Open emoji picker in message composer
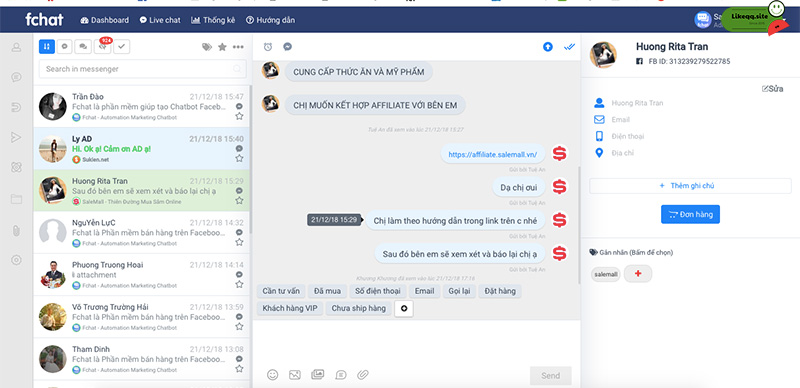The image size is (800, 388). point(273,375)
